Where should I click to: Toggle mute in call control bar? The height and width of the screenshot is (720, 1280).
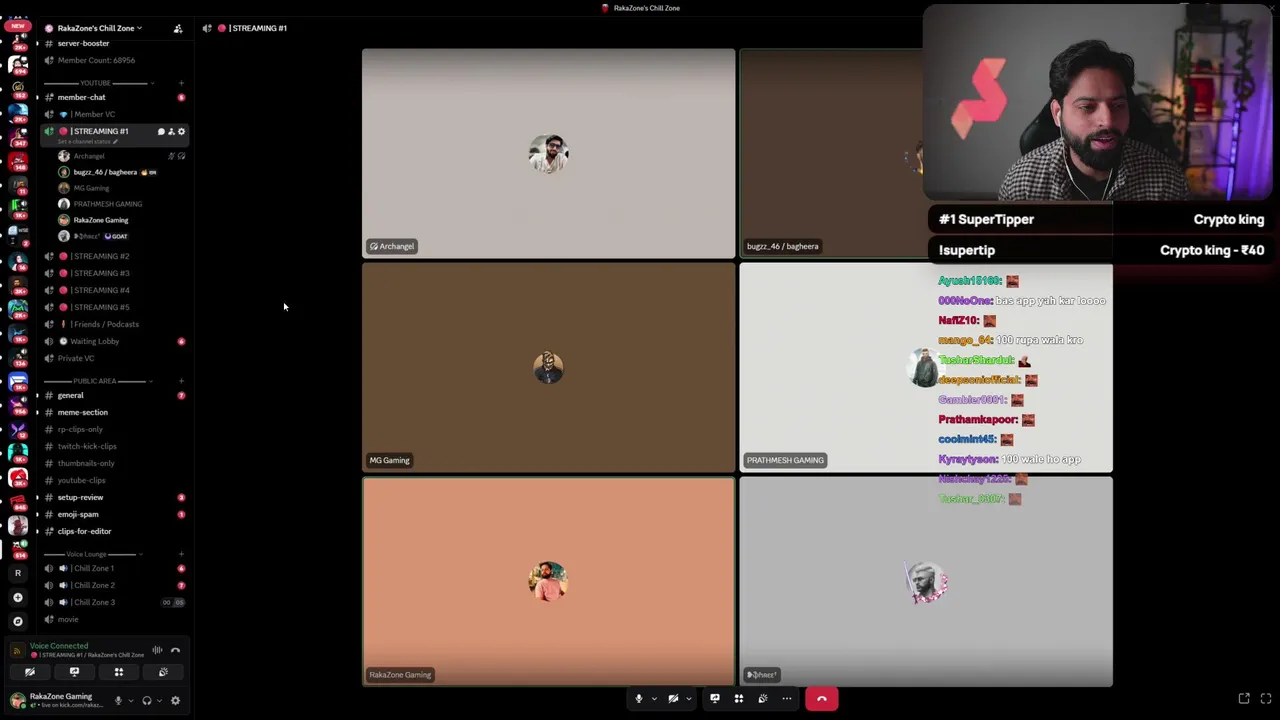pyautogui.click(x=639, y=699)
